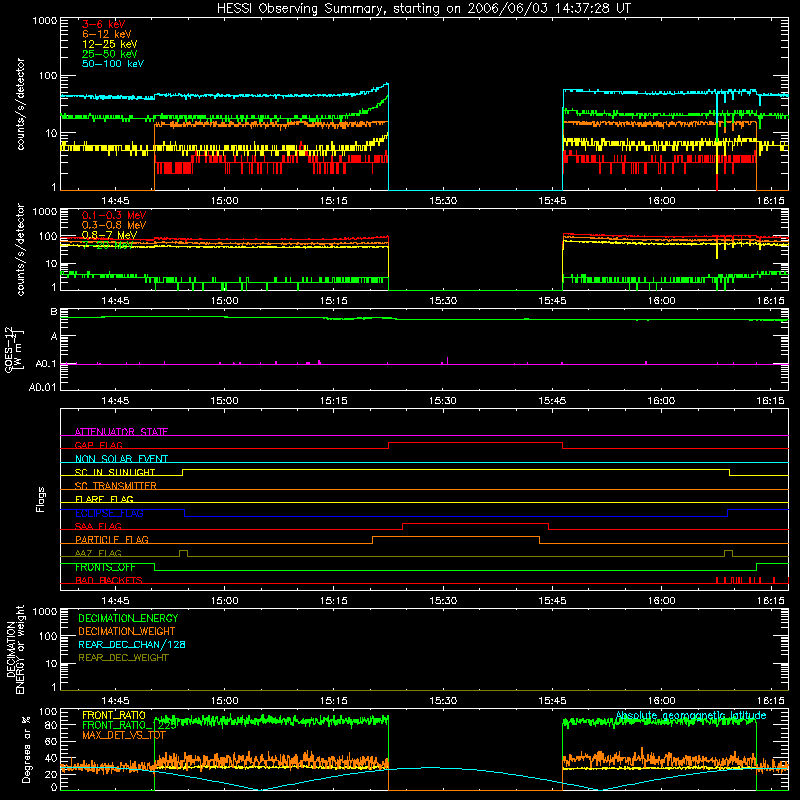800x800 pixels.
Task: Click the SAA_FLAG label
Action: pyautogui.click(x=98, y=526)
